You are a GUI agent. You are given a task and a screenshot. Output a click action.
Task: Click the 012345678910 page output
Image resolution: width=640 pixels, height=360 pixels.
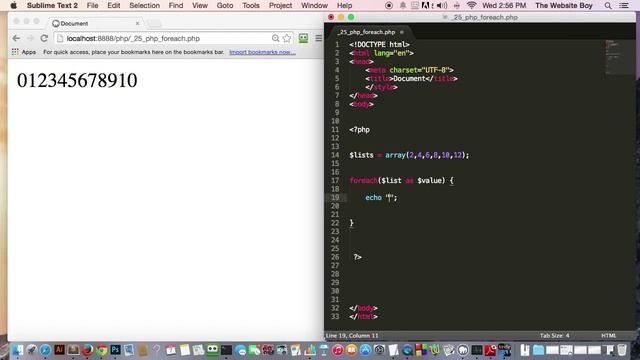click(77, 80)
